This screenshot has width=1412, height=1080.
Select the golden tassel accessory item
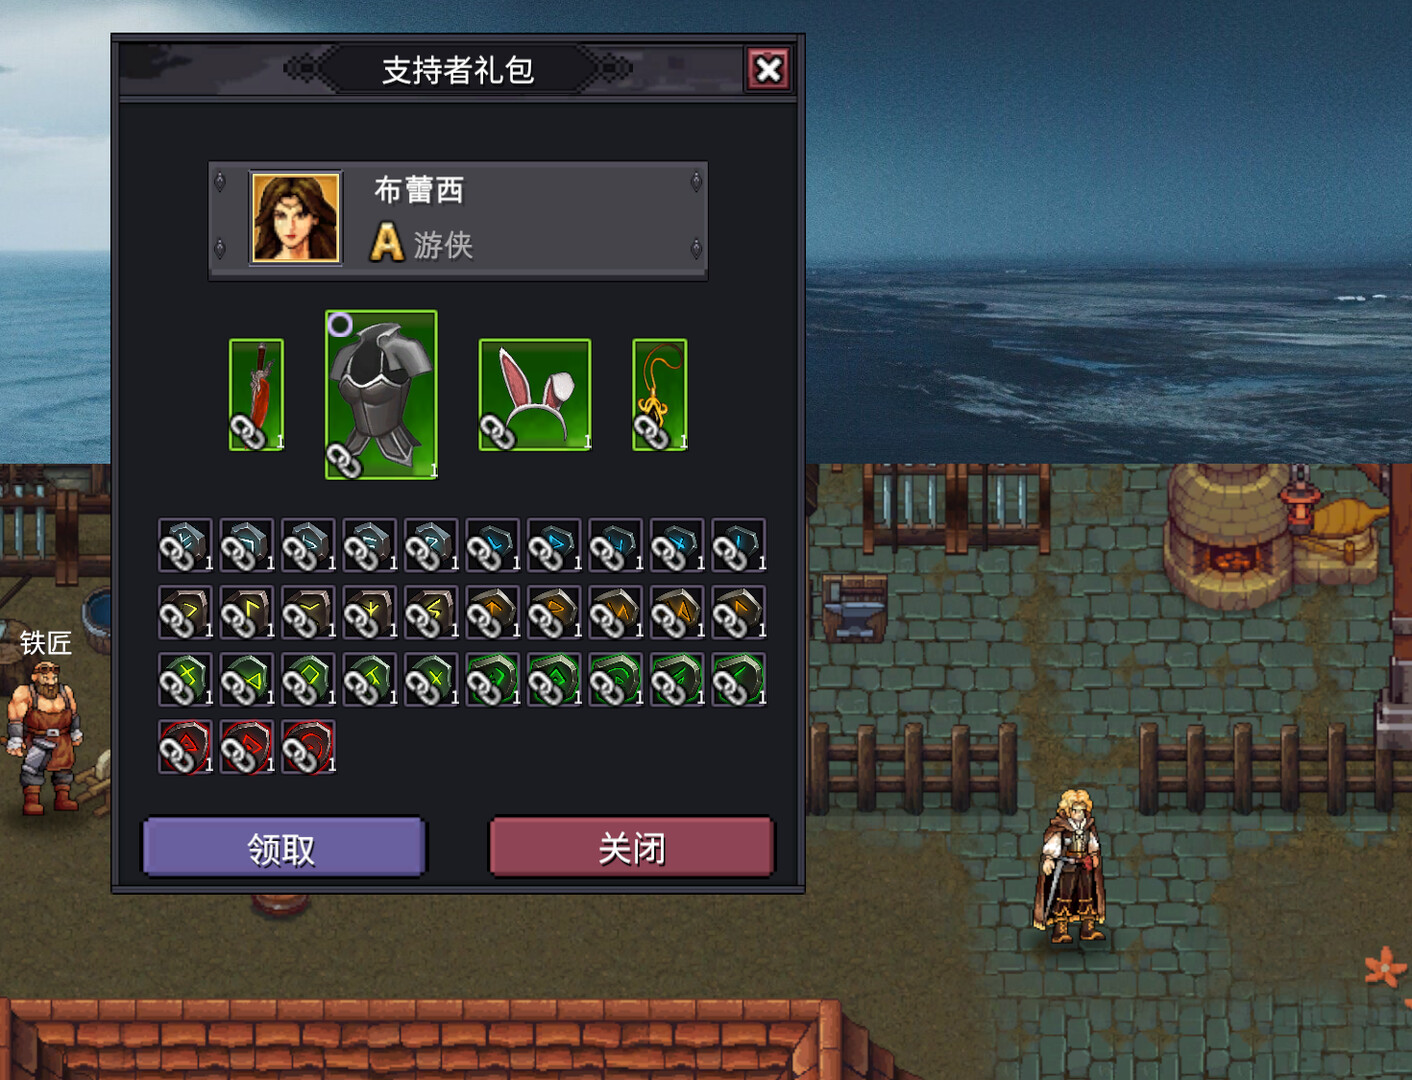point(660,395)
